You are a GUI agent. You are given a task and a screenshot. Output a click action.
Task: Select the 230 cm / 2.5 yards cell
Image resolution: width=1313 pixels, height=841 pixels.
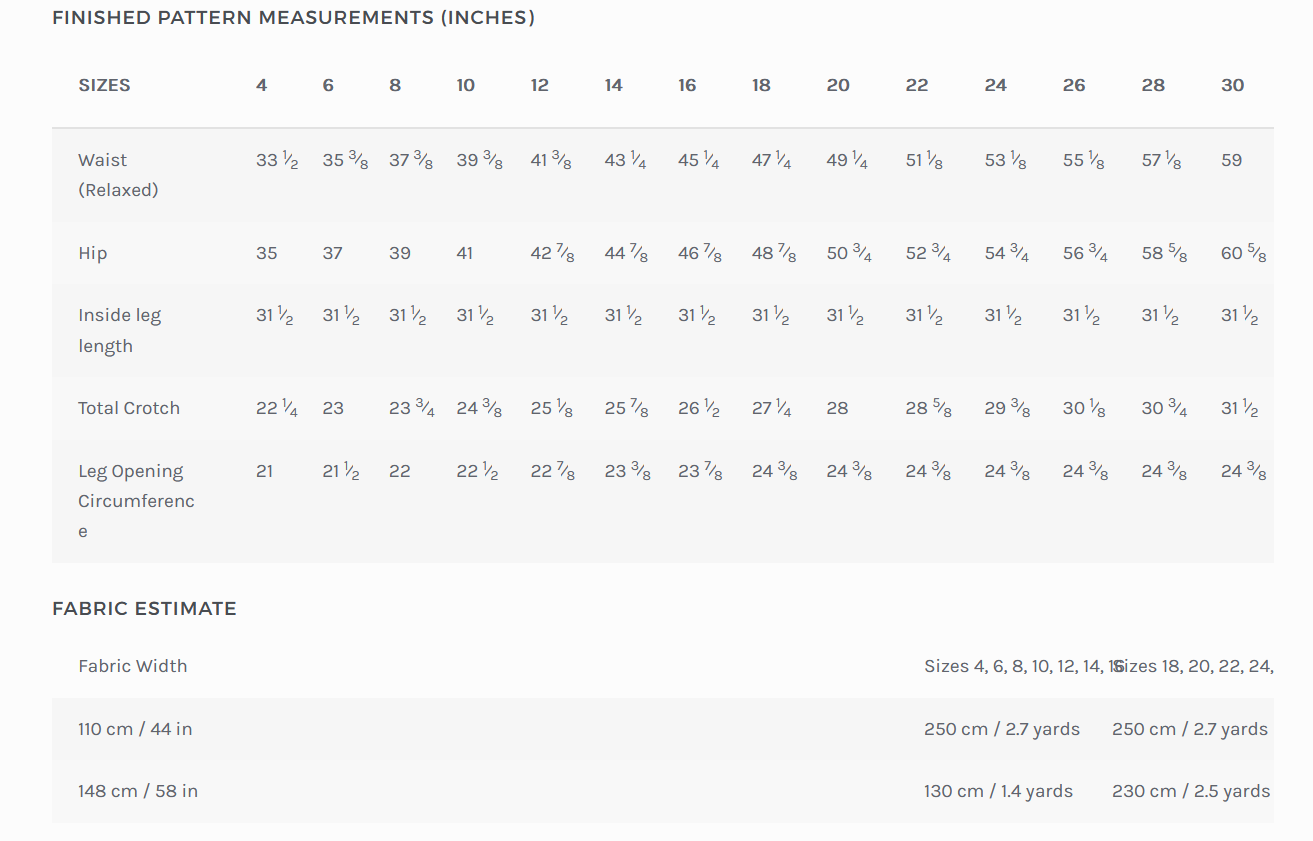1190,791
